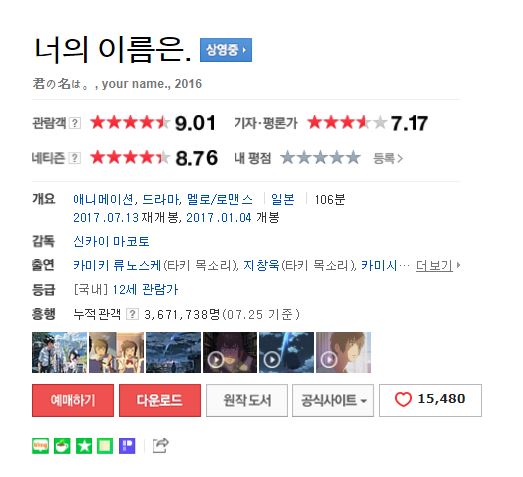523x477 pixels.
Task: Click the 예매하기 button
Action: [73, 400]
